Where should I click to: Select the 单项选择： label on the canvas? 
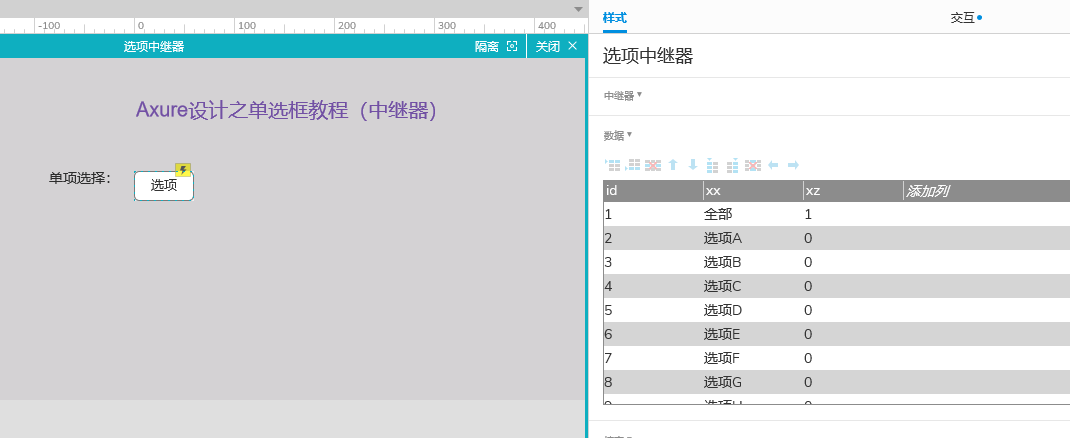tap(80, 179)
